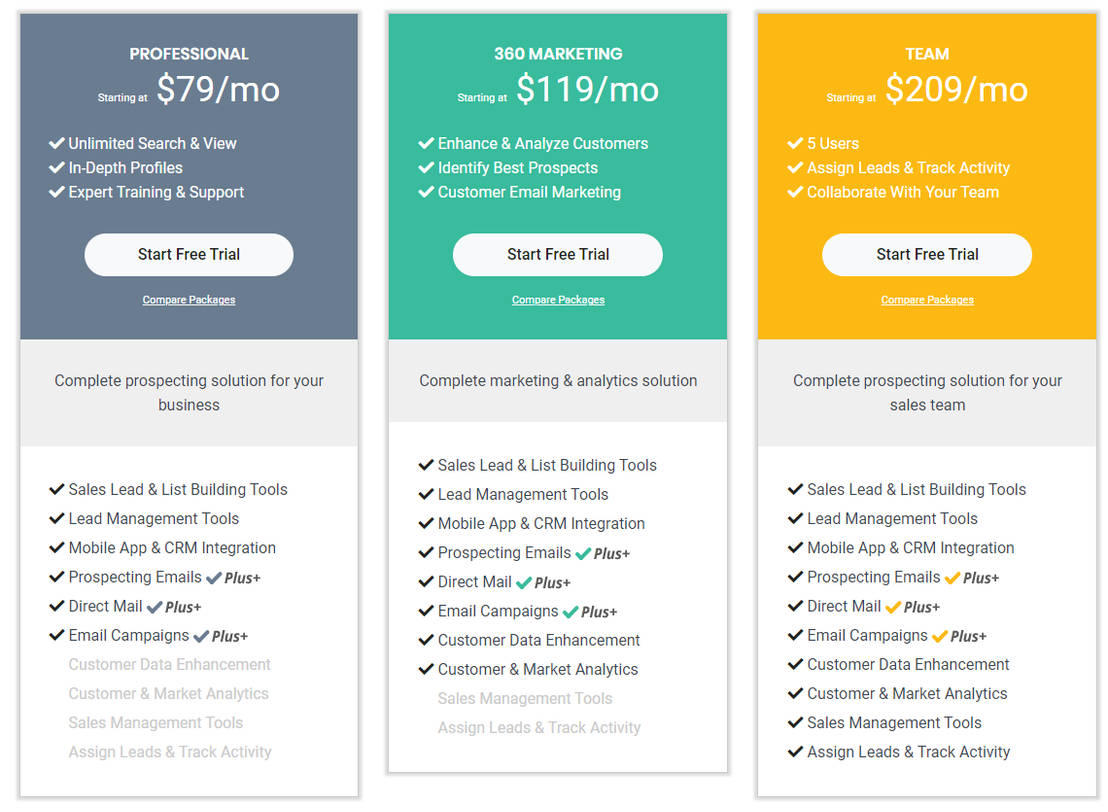Viewport: 1108px width, 812px height.
Task: Click gray Plus+ checkmark next to Direct Mail
Action: [x=154, y=607]
